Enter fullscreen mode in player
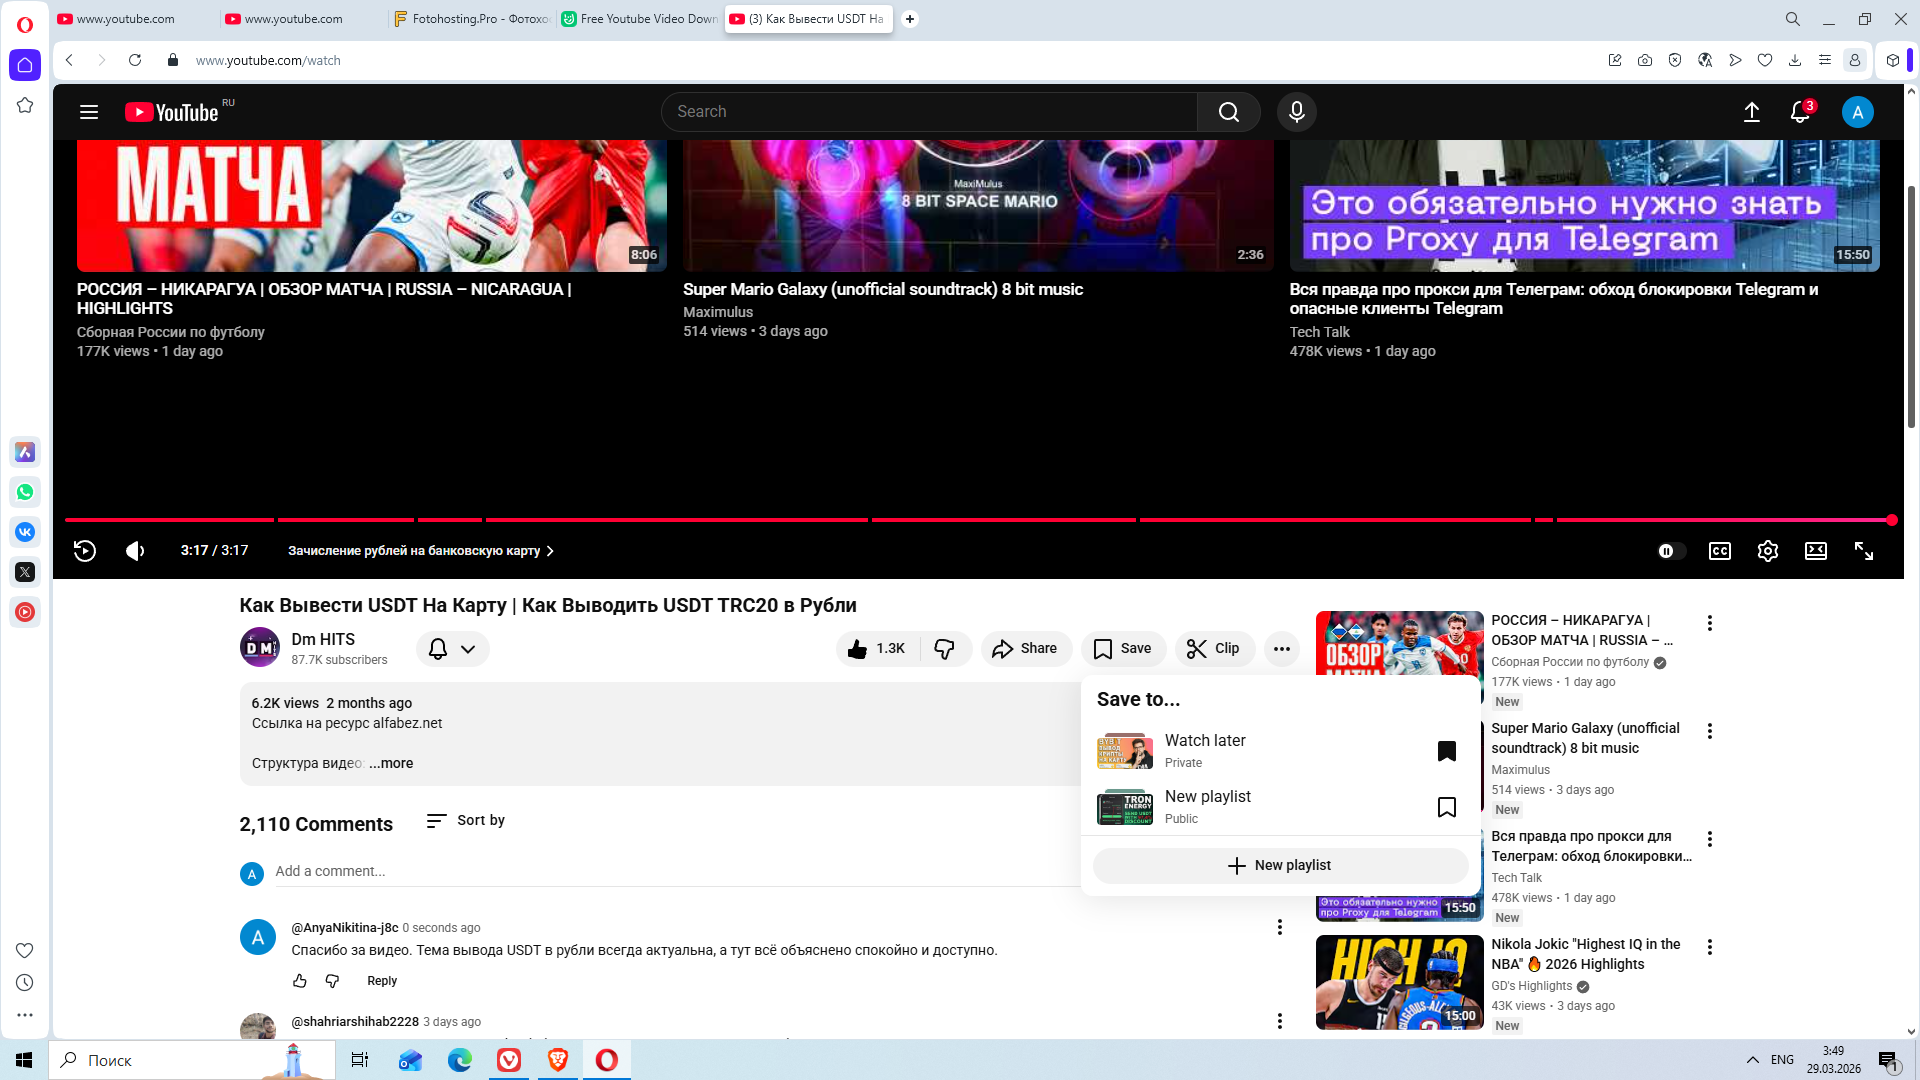The height and width of the screenshot is (1080, 1920). point(1863,551)
